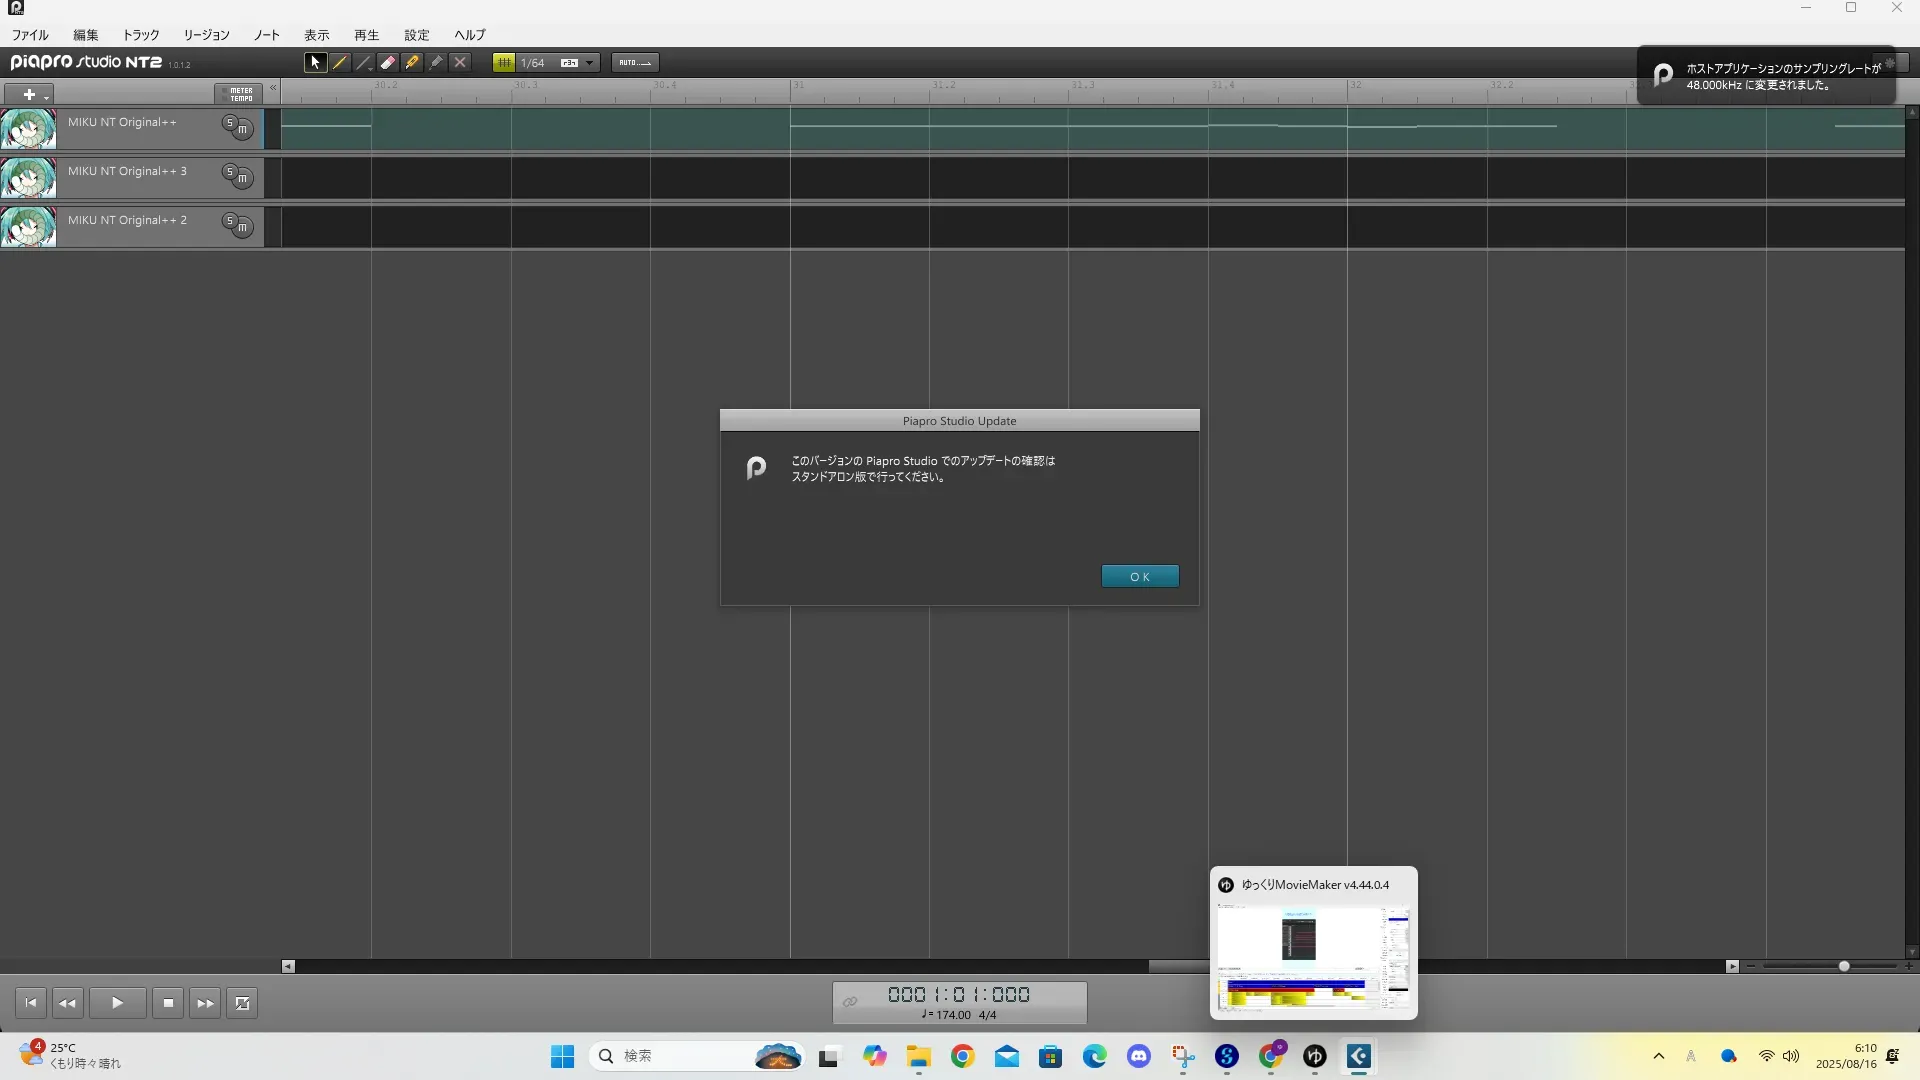Toggle the yellow grid snap button
Viewport: 1920px width, 1080px height.
[x=504, y=62]
